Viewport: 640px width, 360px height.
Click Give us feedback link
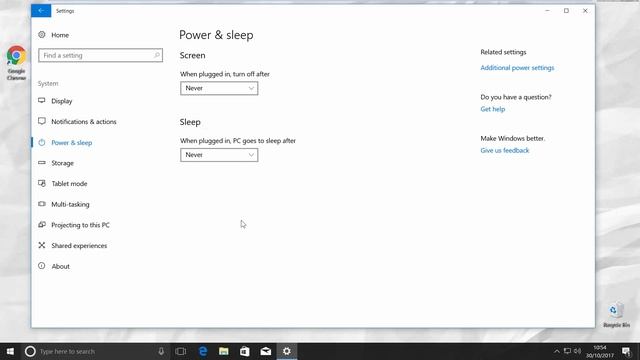(504, 150)
